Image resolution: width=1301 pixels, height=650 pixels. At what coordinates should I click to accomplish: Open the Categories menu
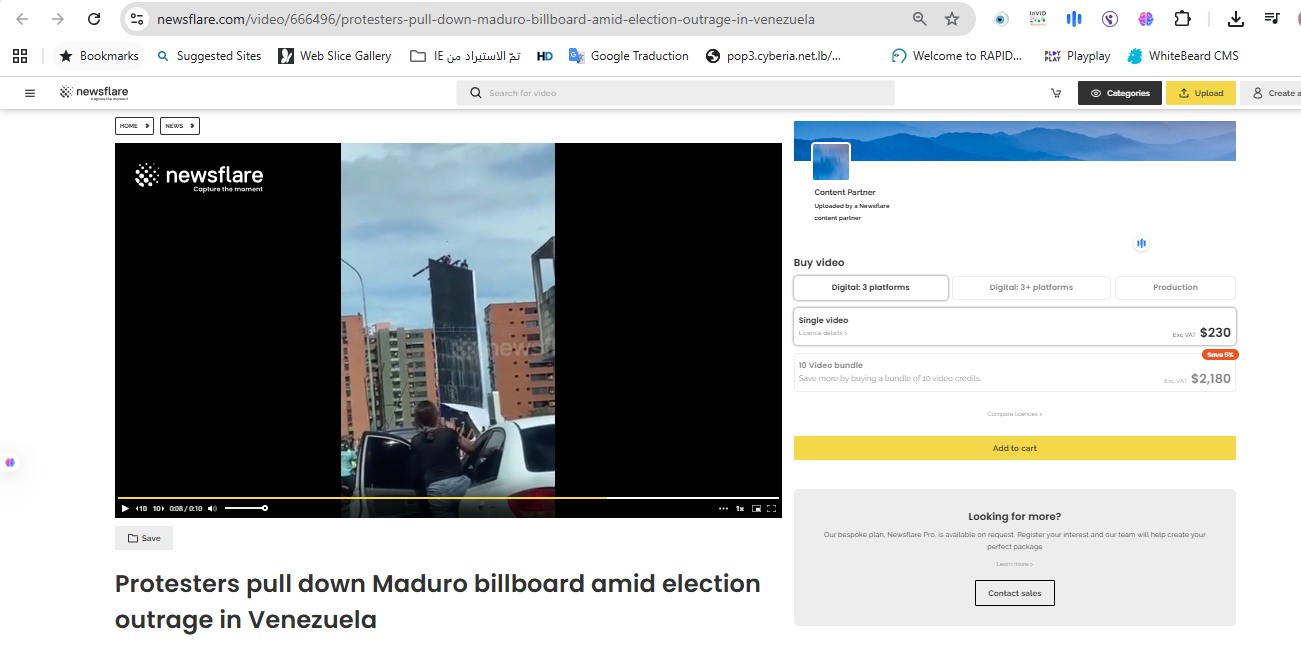pos(1119,93)
